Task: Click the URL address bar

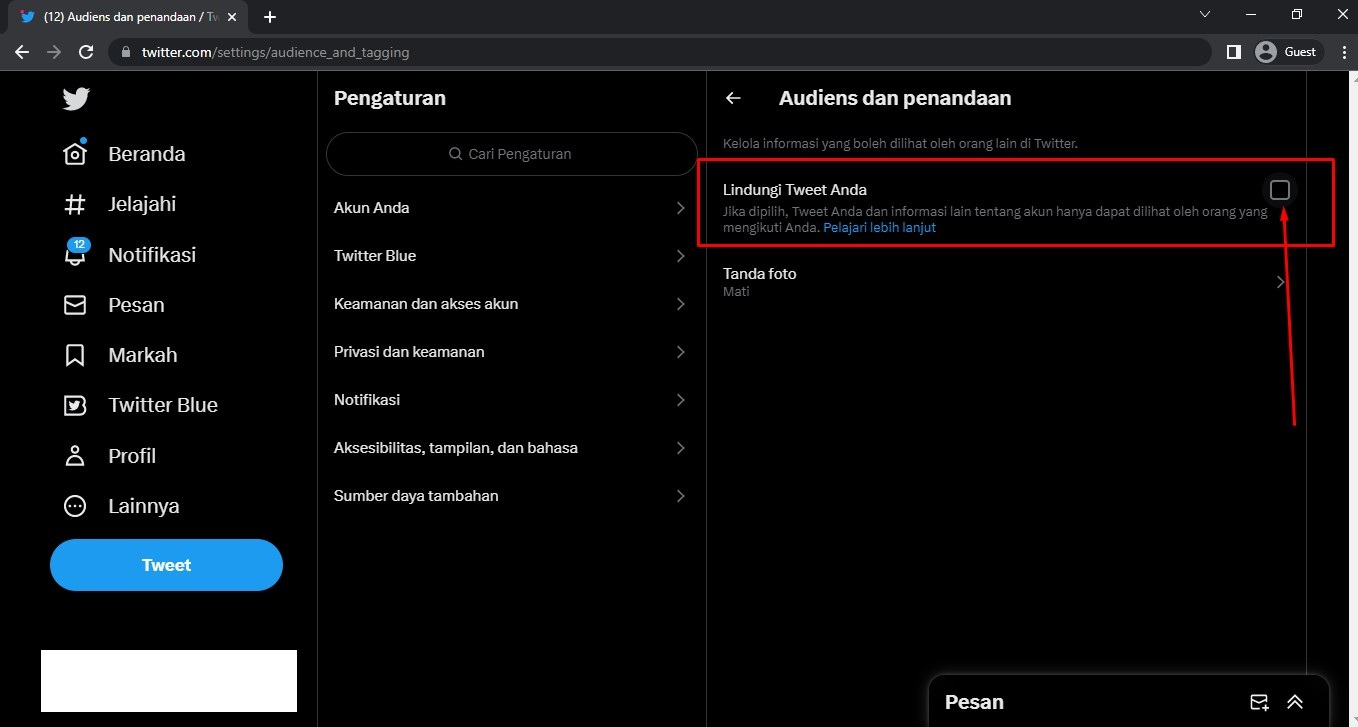Action: (x=660, y=52)
